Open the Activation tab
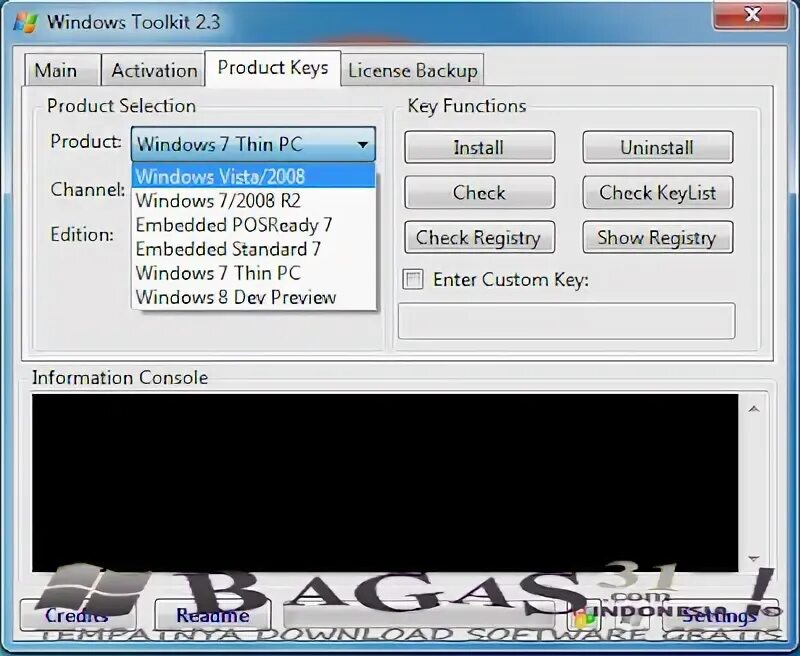800x656 pixels. [x=153, y=69]
